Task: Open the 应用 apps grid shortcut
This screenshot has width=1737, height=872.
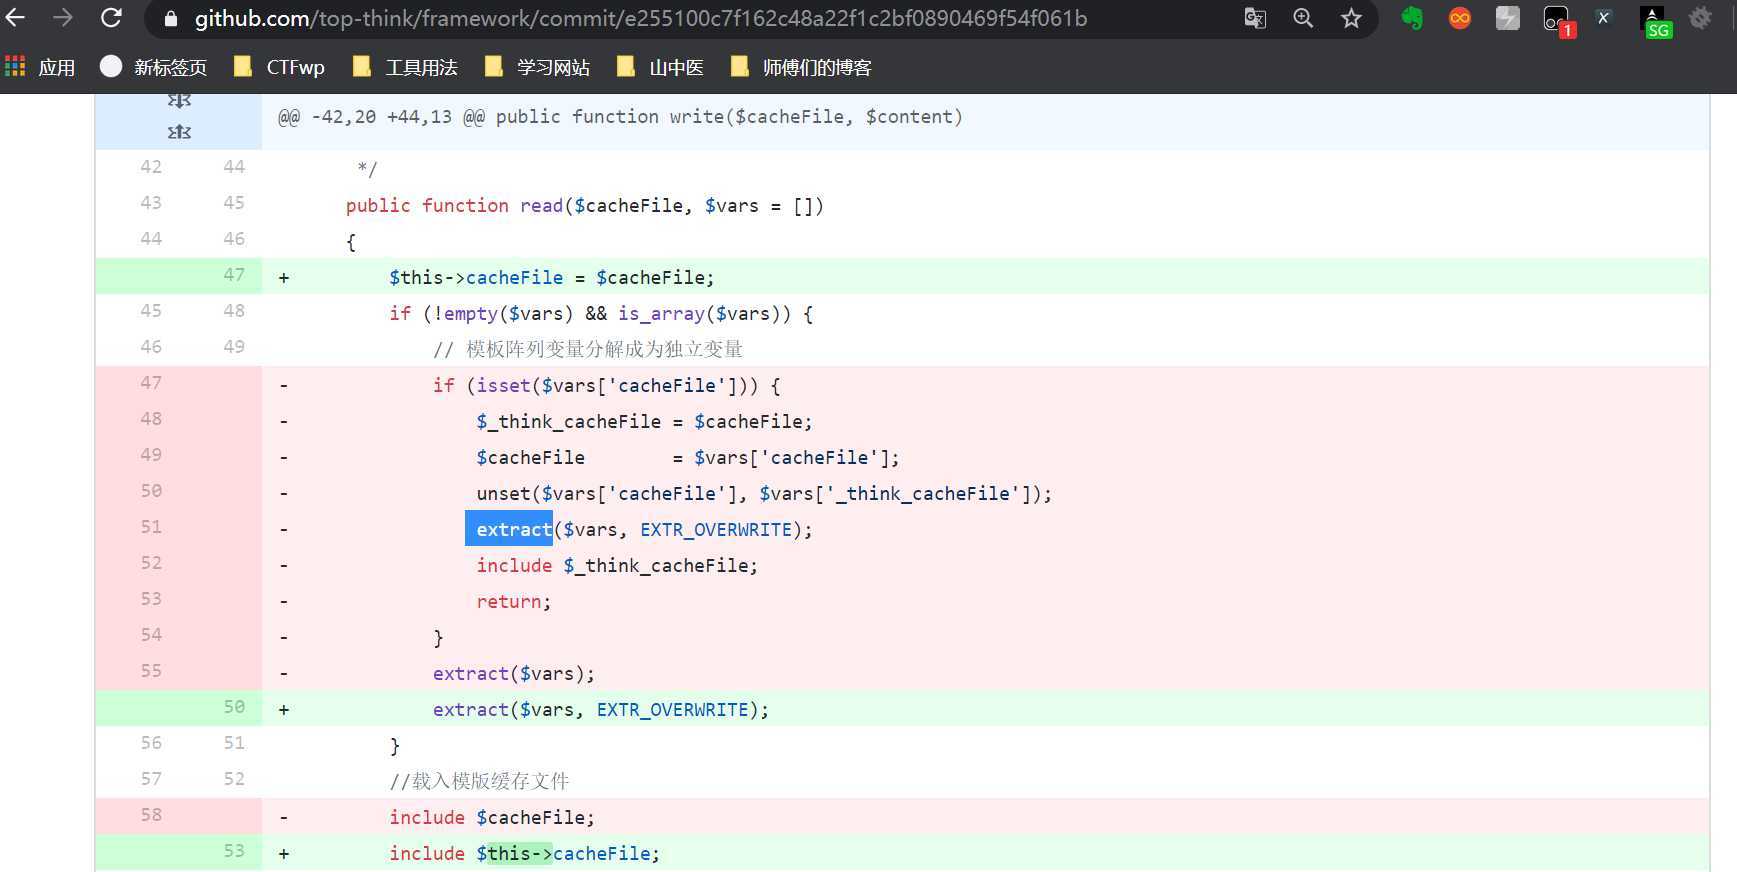Action: pos(40,67)
